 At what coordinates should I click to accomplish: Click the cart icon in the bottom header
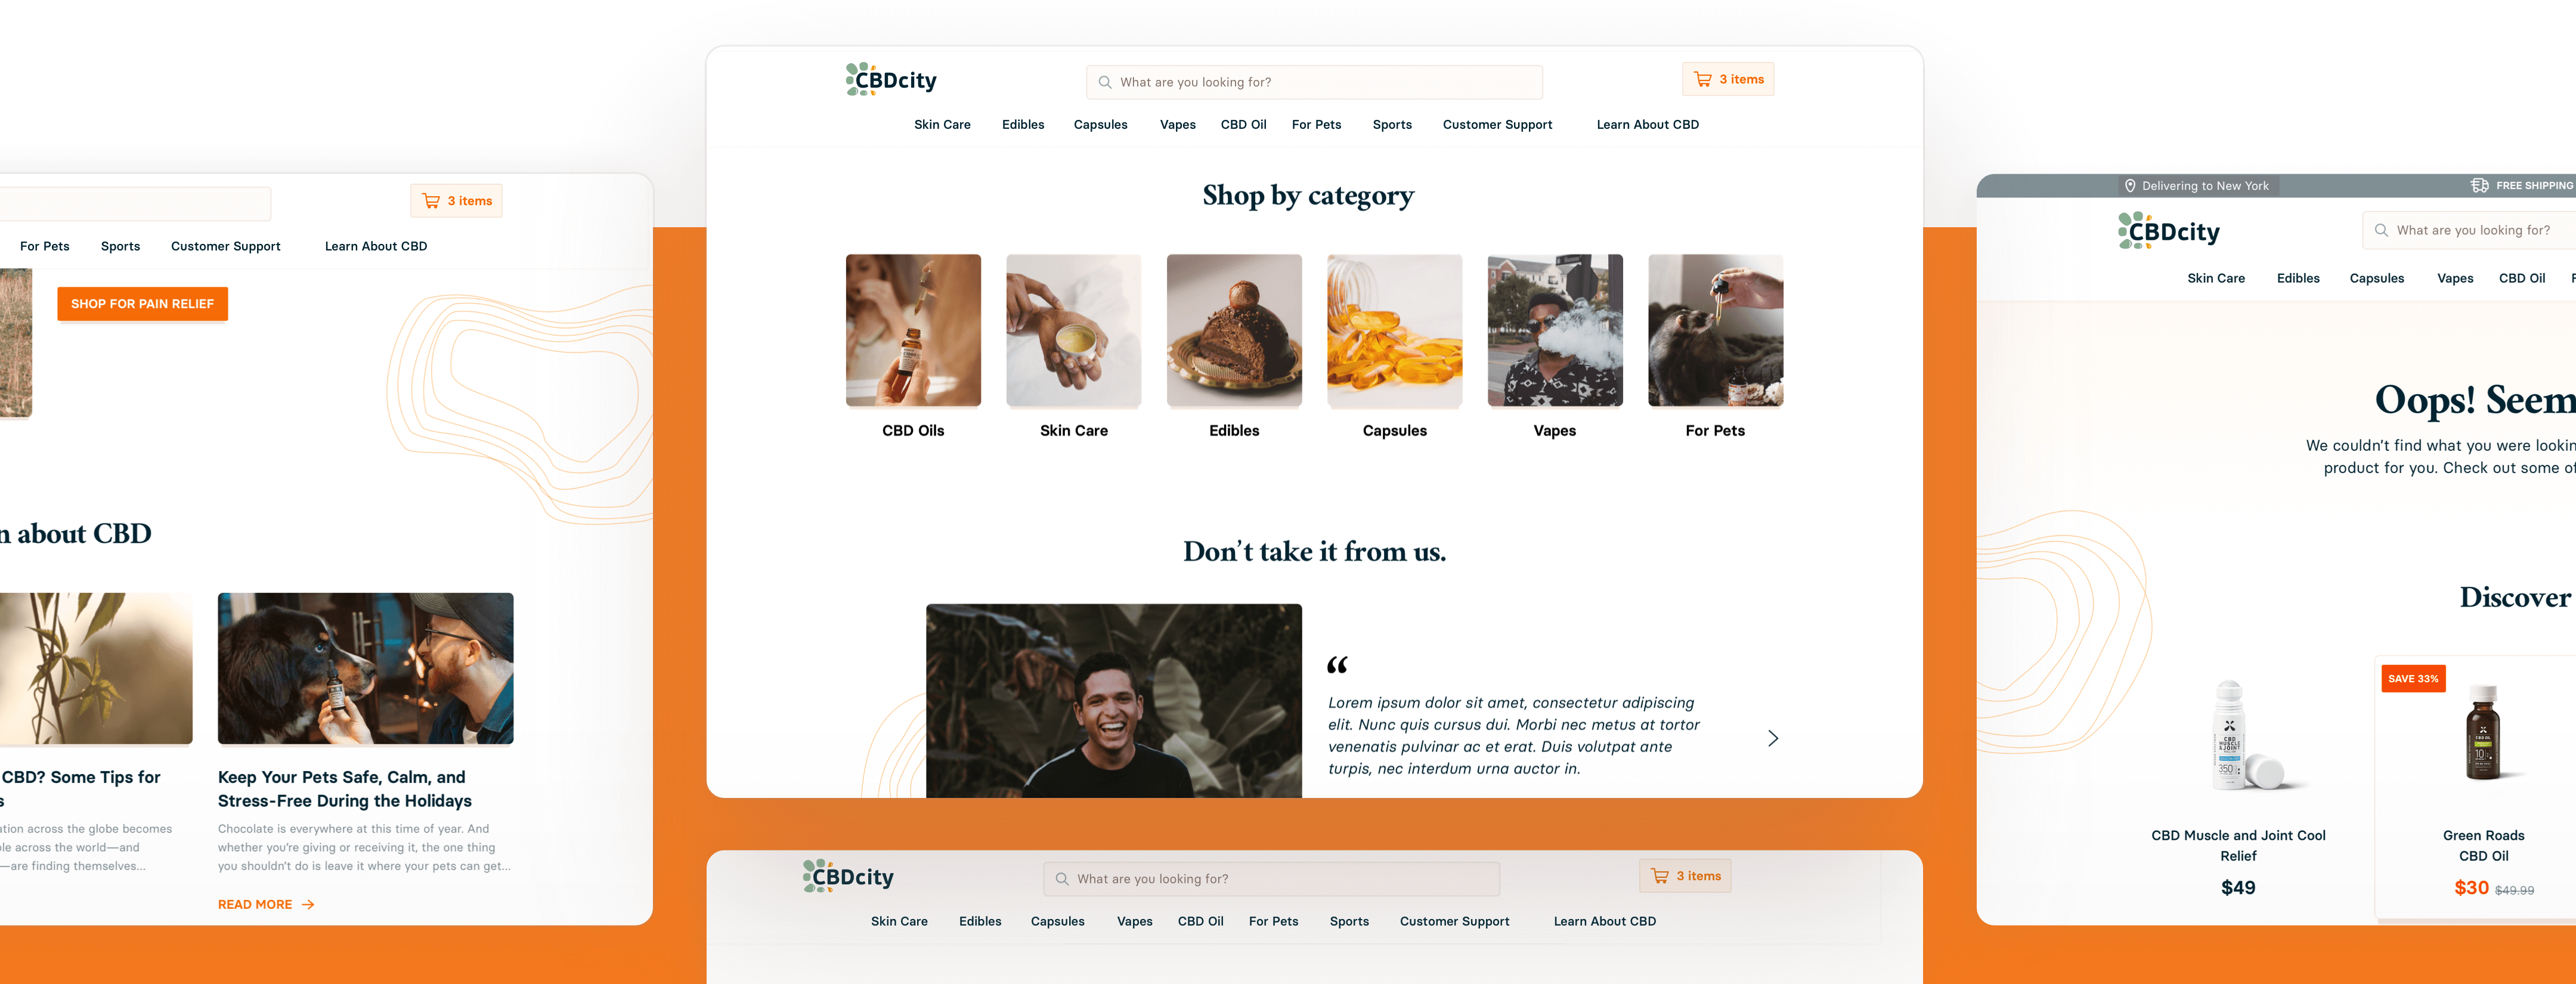pyautogui.click(x=1659, y=877)
